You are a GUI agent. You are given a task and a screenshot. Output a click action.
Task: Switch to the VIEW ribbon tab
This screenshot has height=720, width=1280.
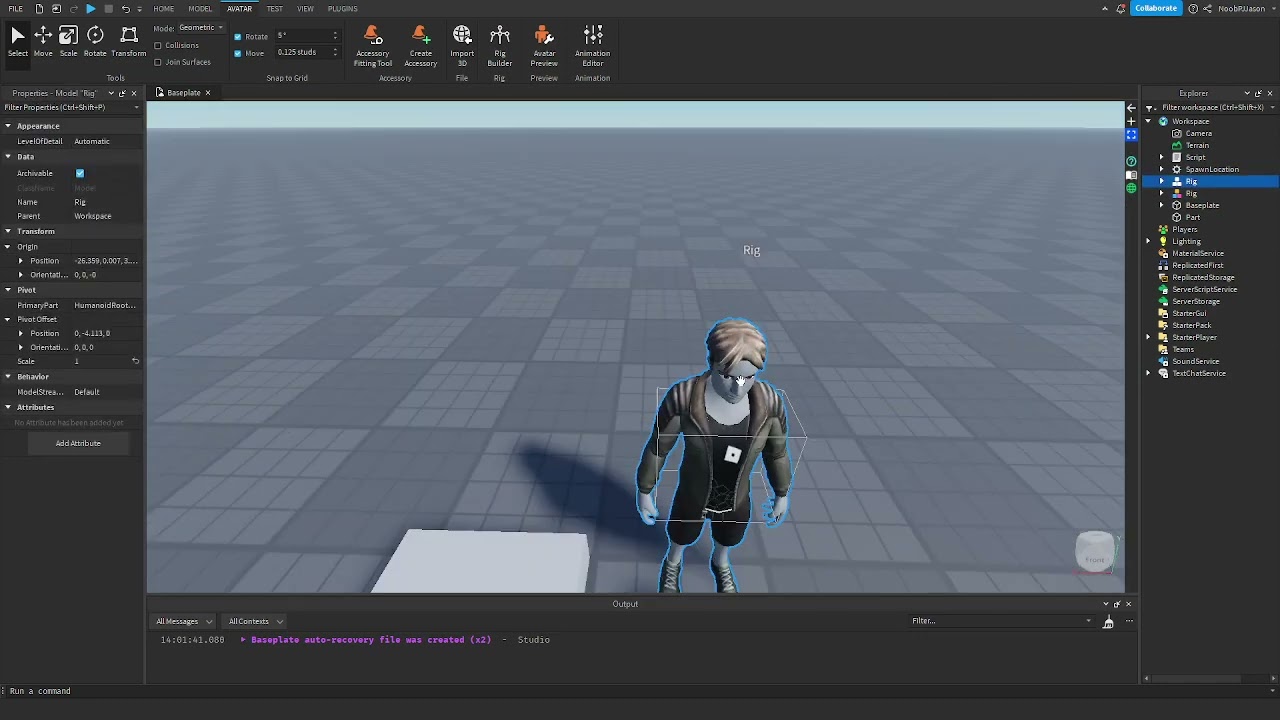pos(305,9)
